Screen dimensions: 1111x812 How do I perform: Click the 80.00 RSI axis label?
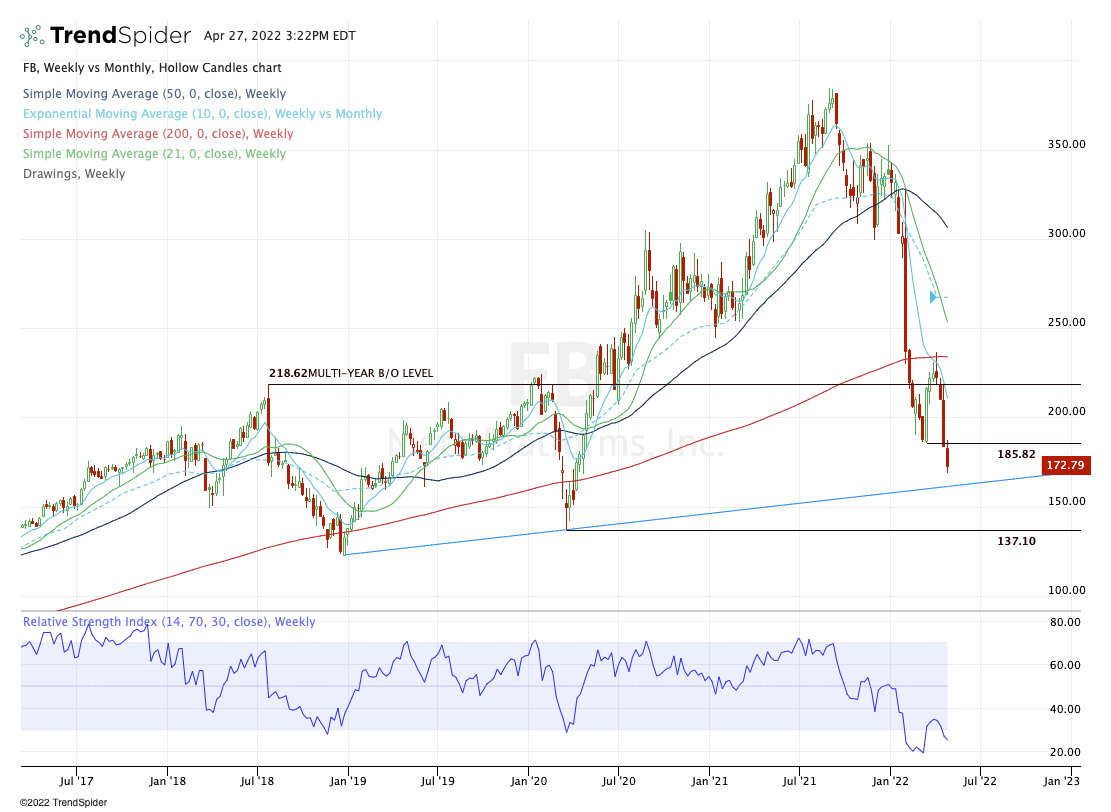(1065, 622)
